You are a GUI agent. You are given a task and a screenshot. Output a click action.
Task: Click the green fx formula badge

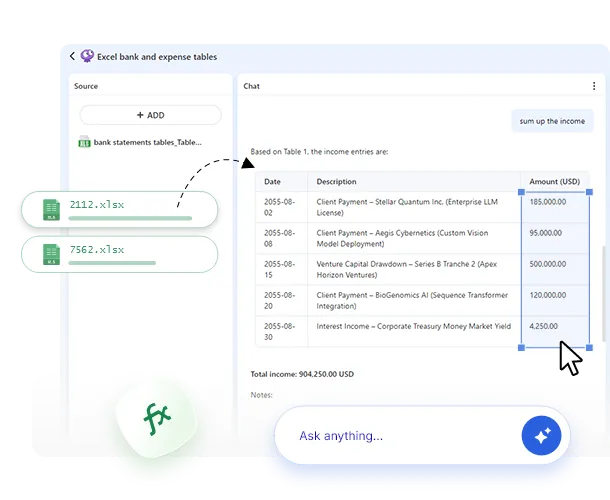click(157, 419)
